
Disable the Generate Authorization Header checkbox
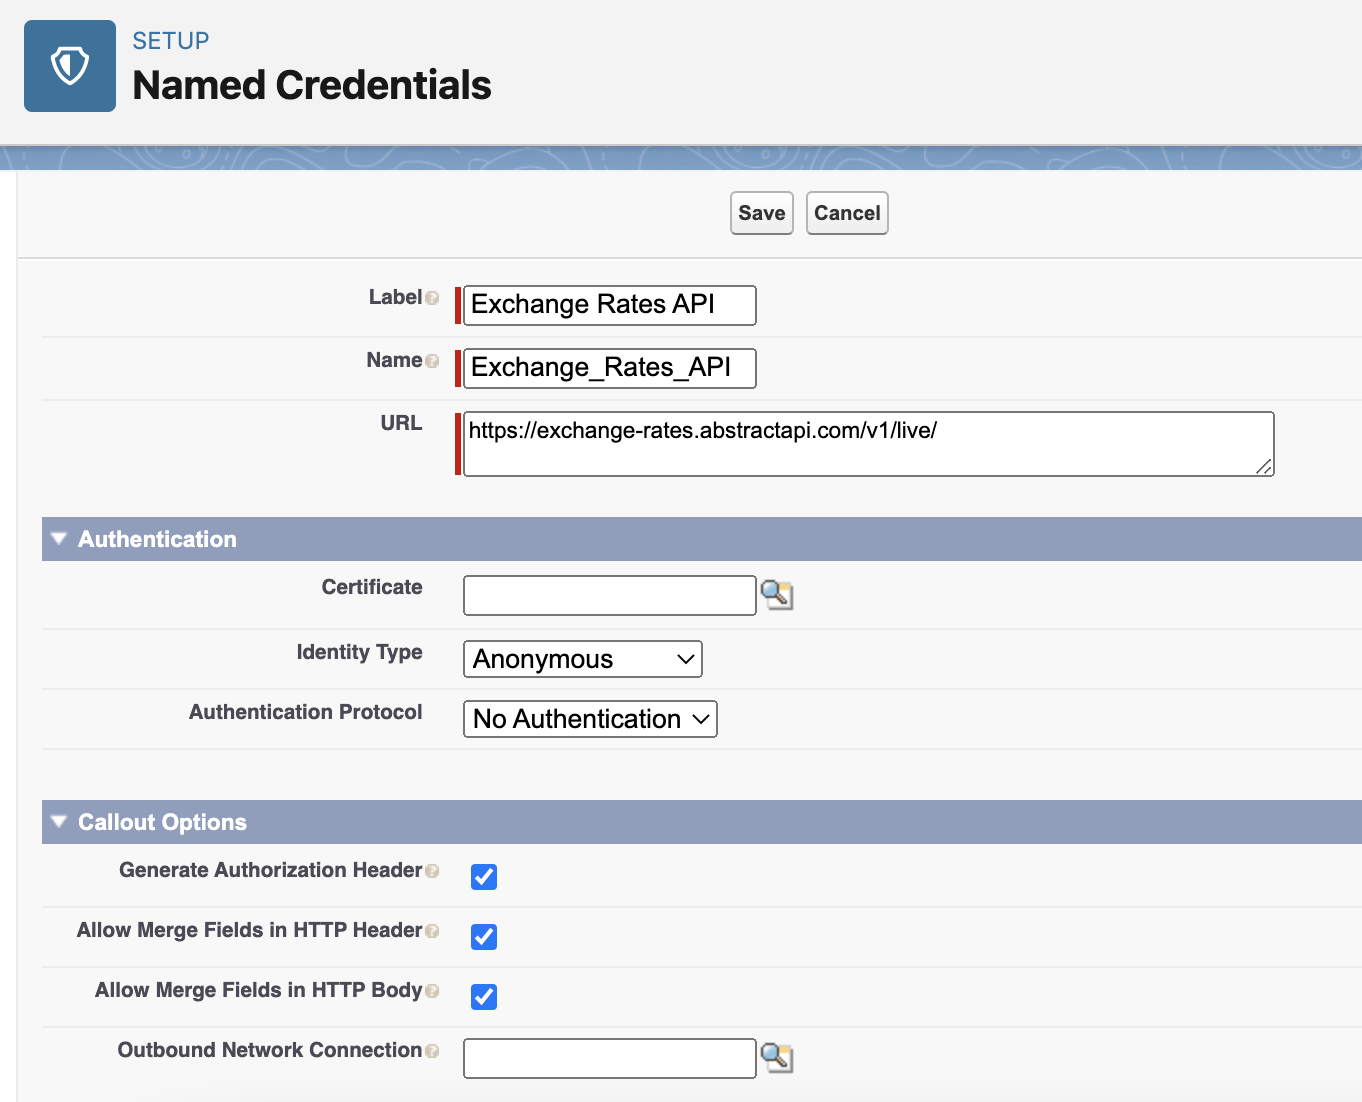coord(484,877)
